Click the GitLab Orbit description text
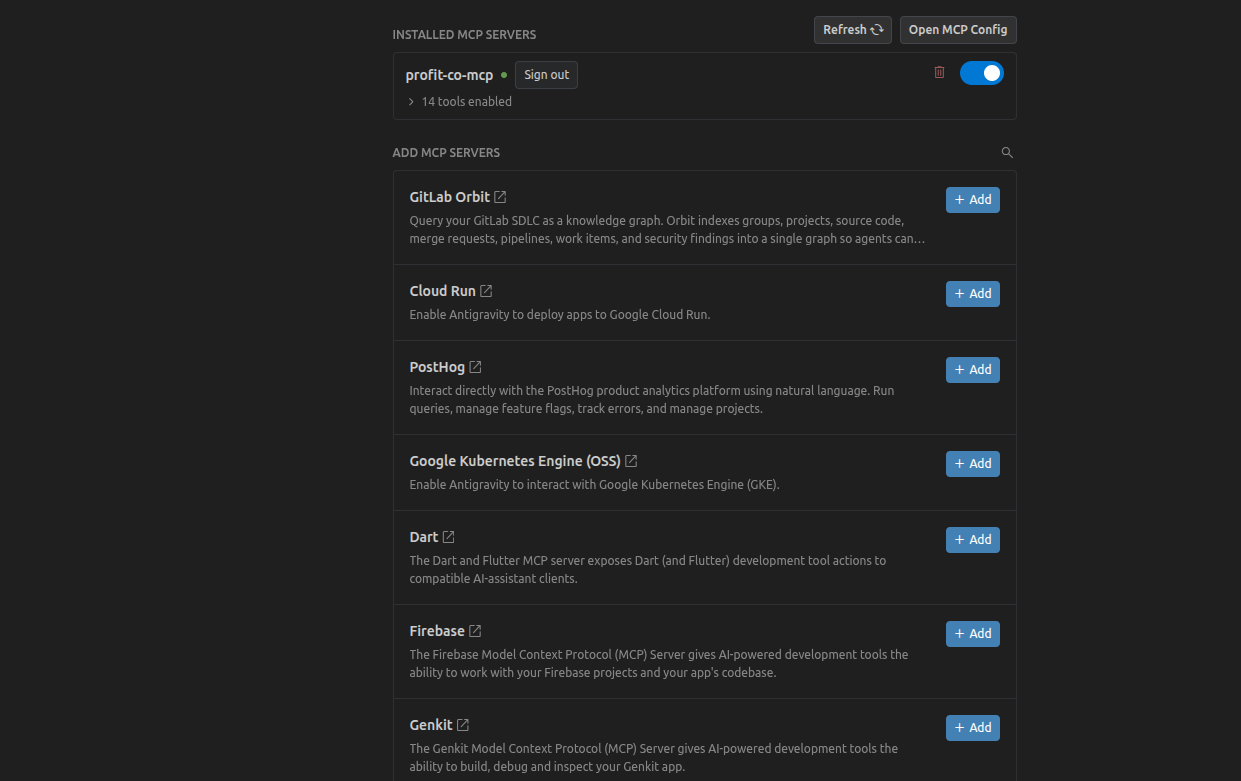Screen dimensions: 1241x781 coord(667,230)
